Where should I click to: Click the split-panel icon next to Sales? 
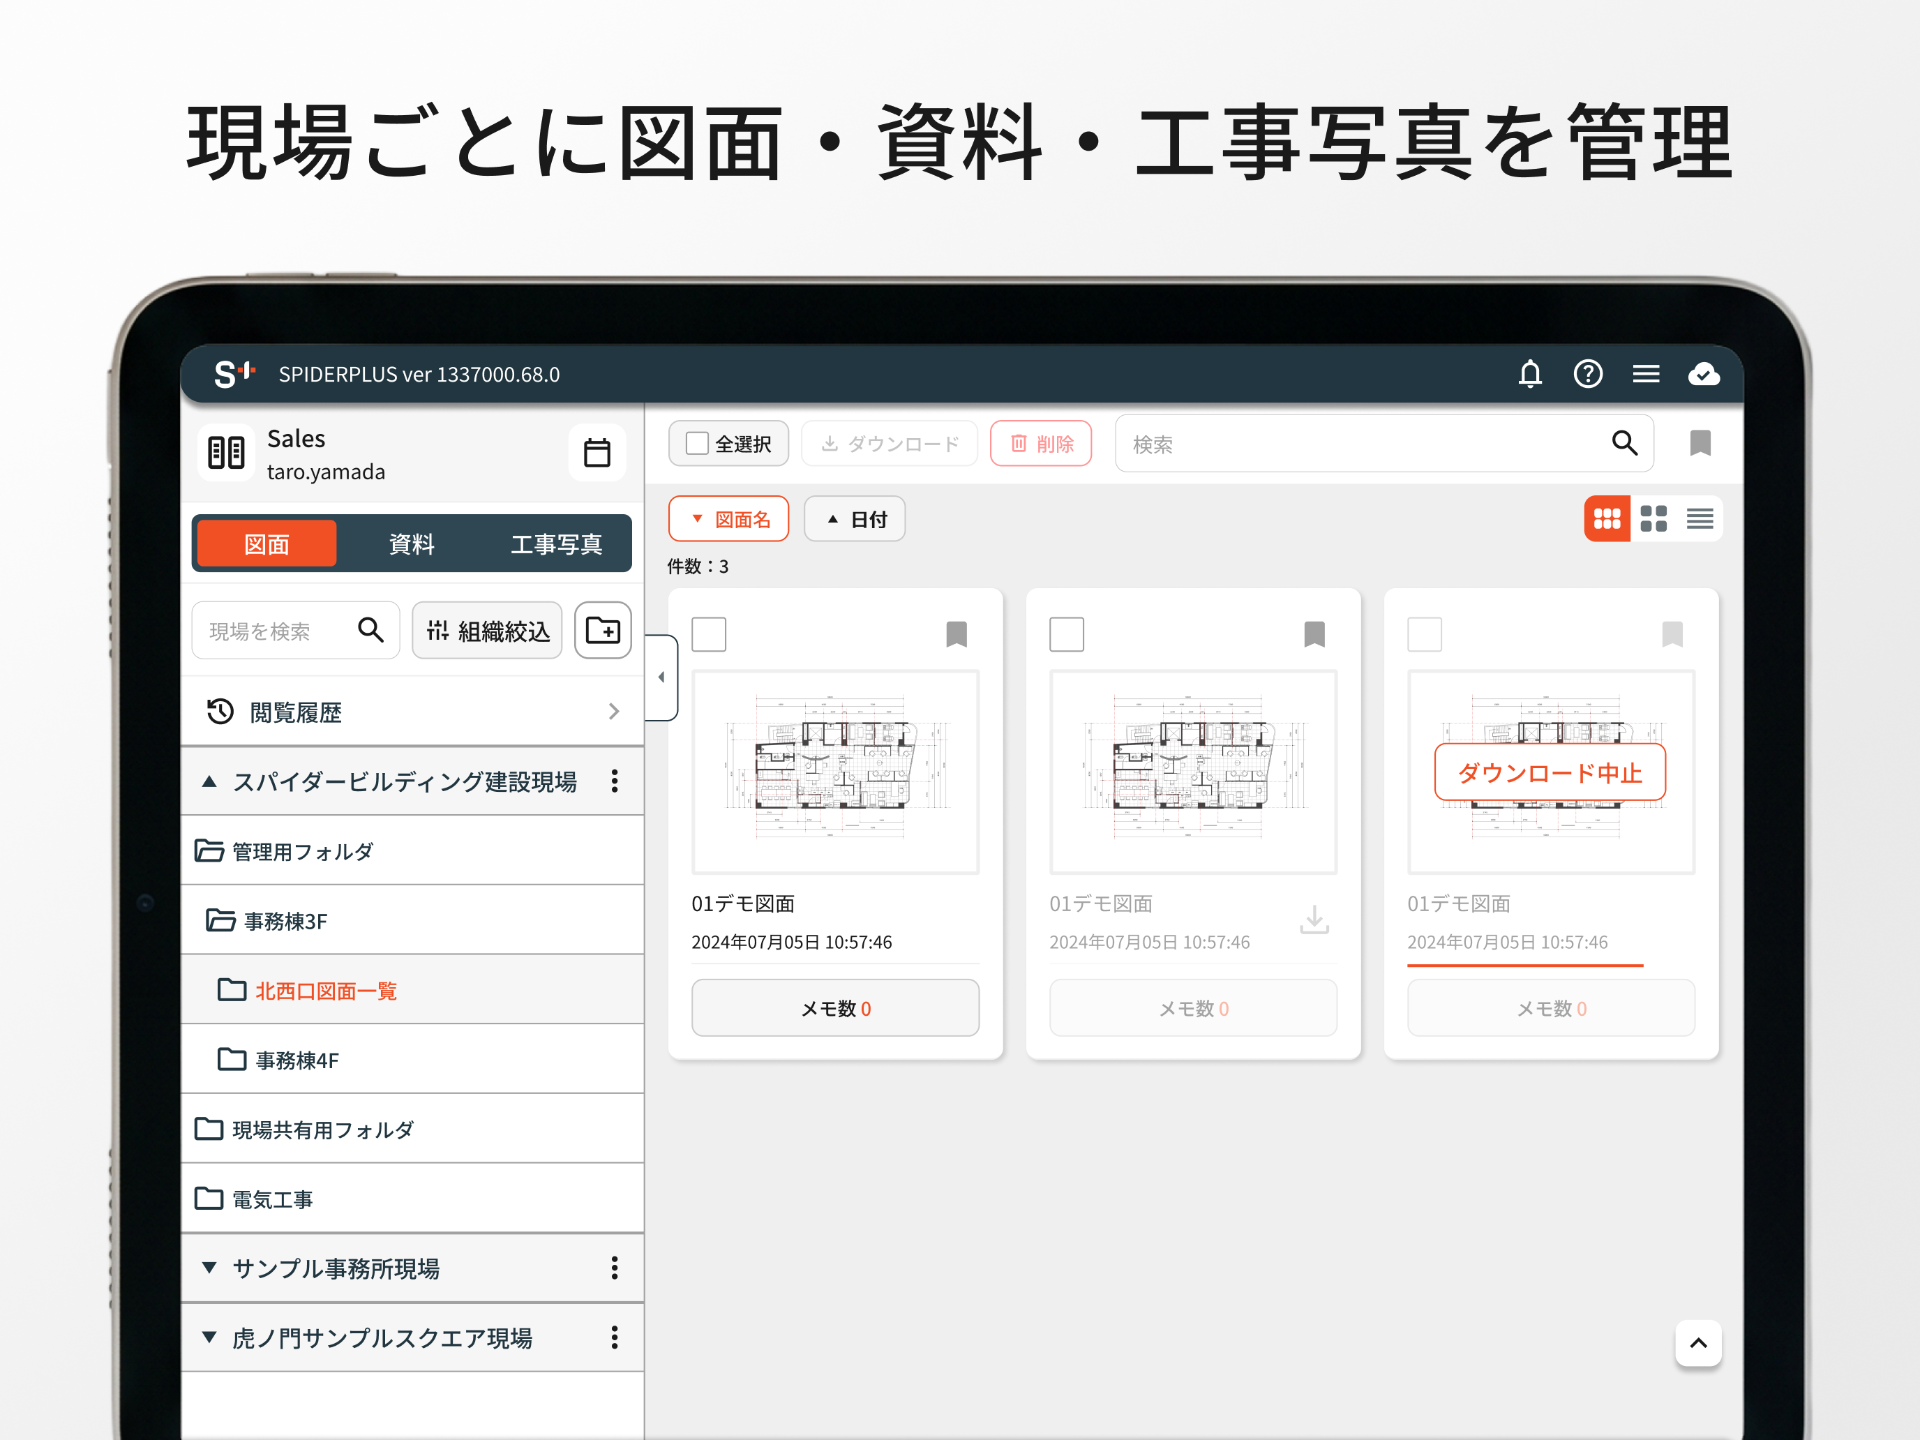[226, 453]
